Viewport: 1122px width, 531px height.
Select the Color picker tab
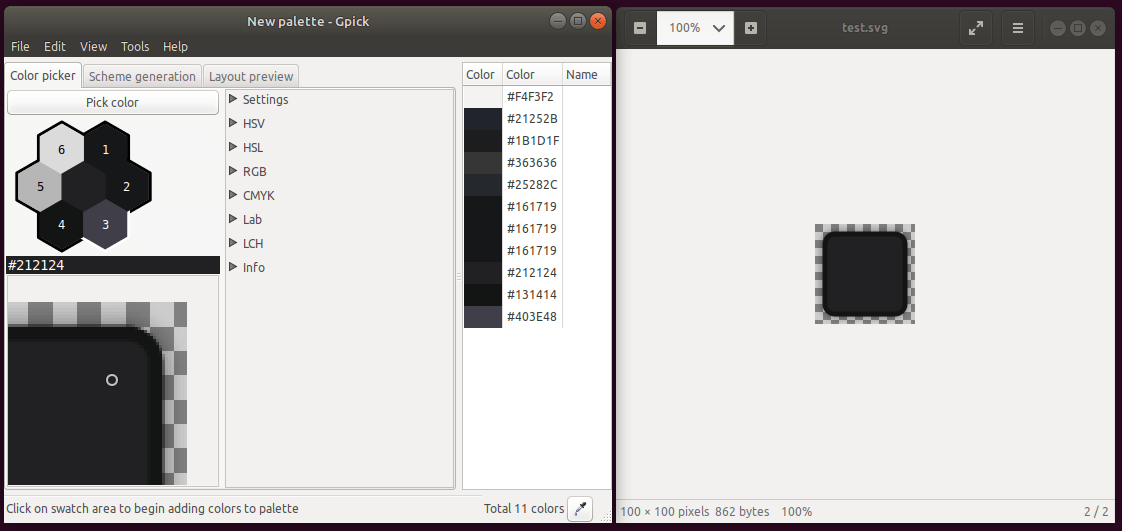click(x=43, y=76)
